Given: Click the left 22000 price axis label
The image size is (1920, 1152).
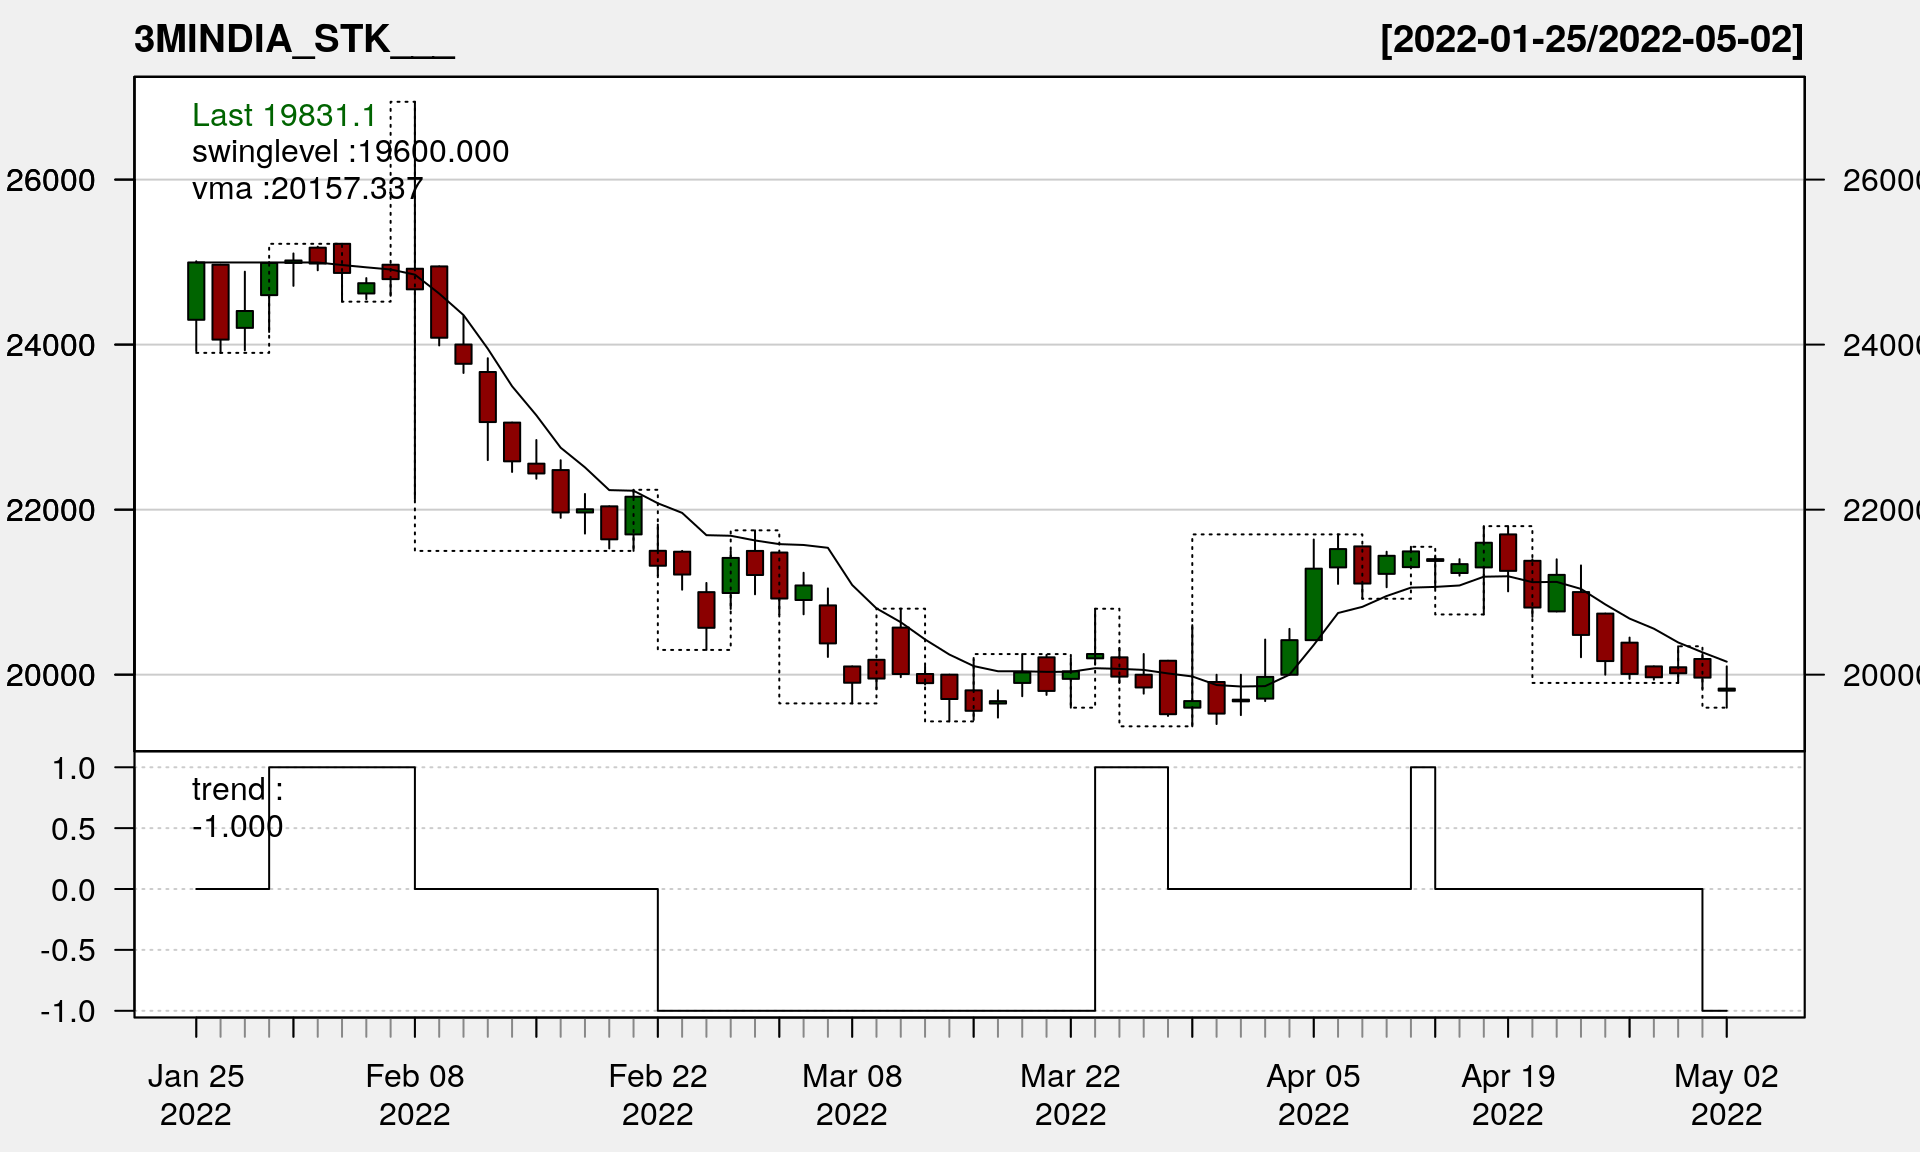Looking at the screenshot, I should point(51,511).
